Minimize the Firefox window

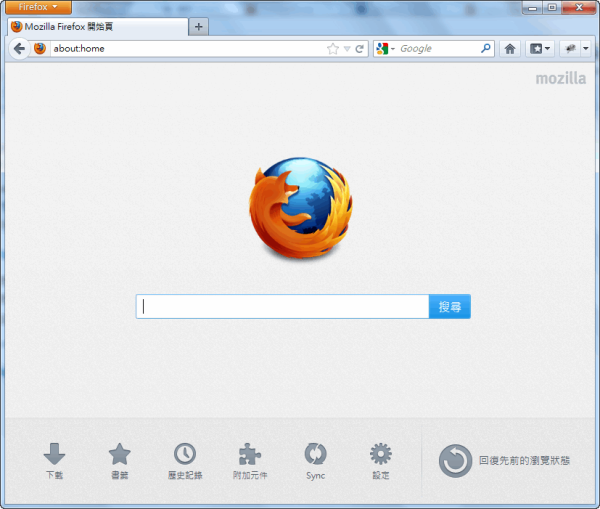(532, 7)
